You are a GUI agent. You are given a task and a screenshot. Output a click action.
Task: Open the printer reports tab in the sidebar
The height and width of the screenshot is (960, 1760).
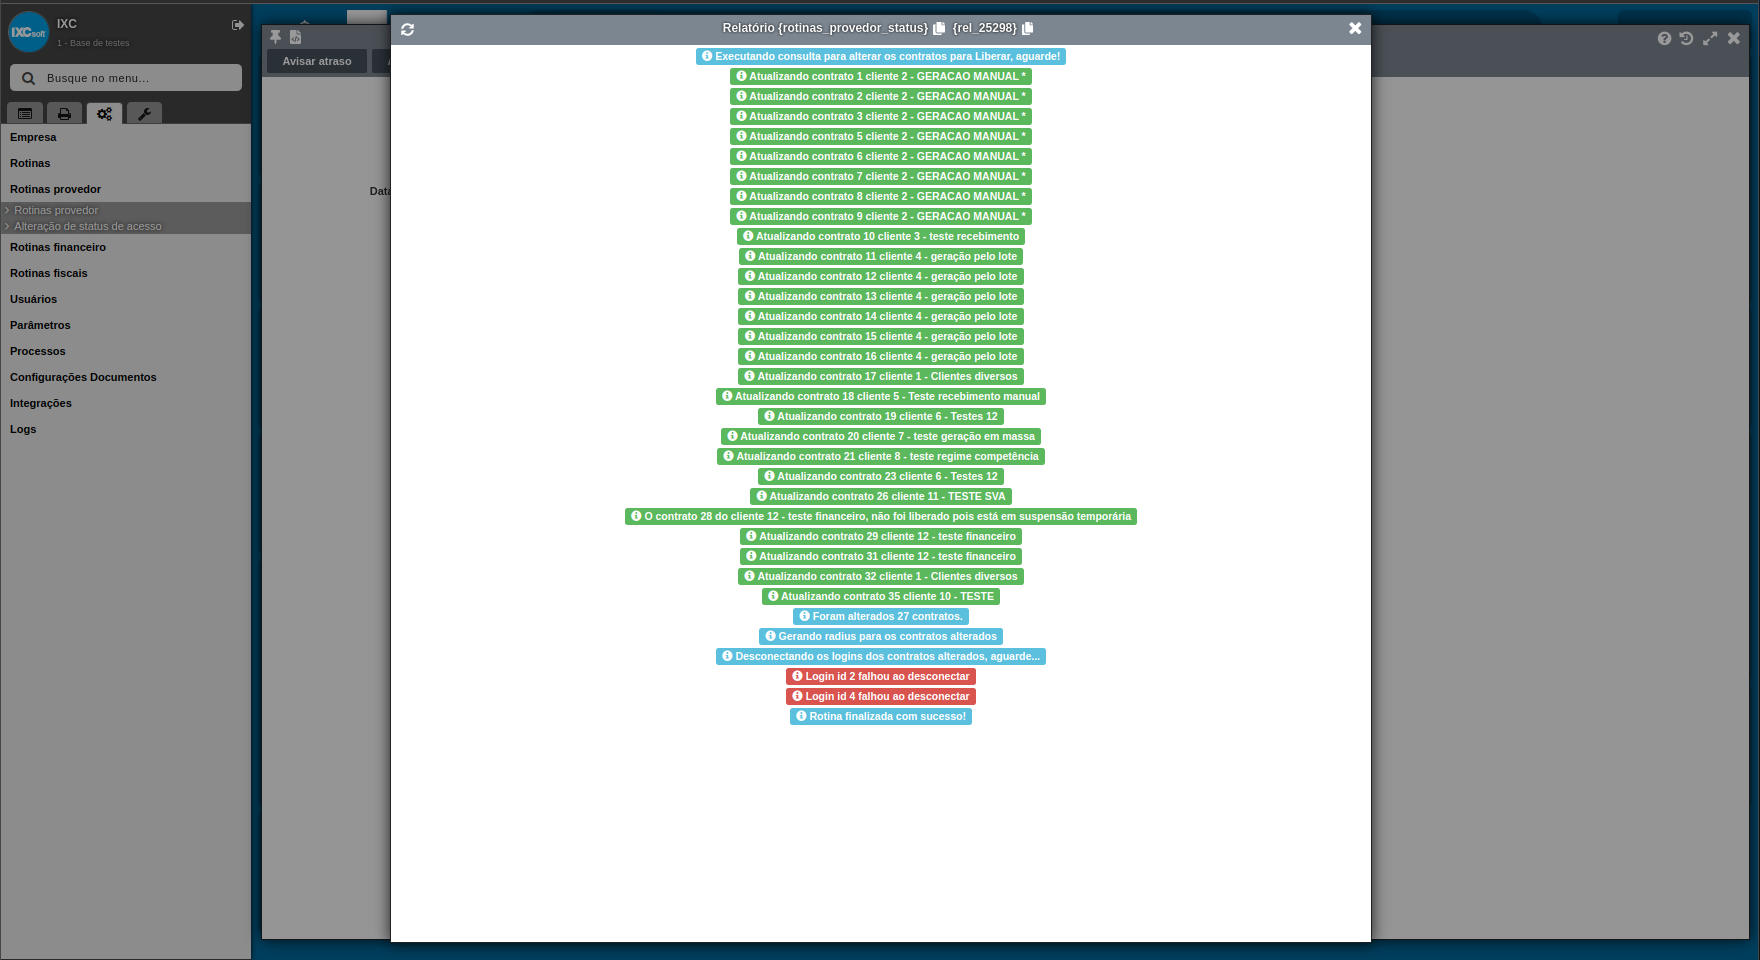click(x=64, y=114)
